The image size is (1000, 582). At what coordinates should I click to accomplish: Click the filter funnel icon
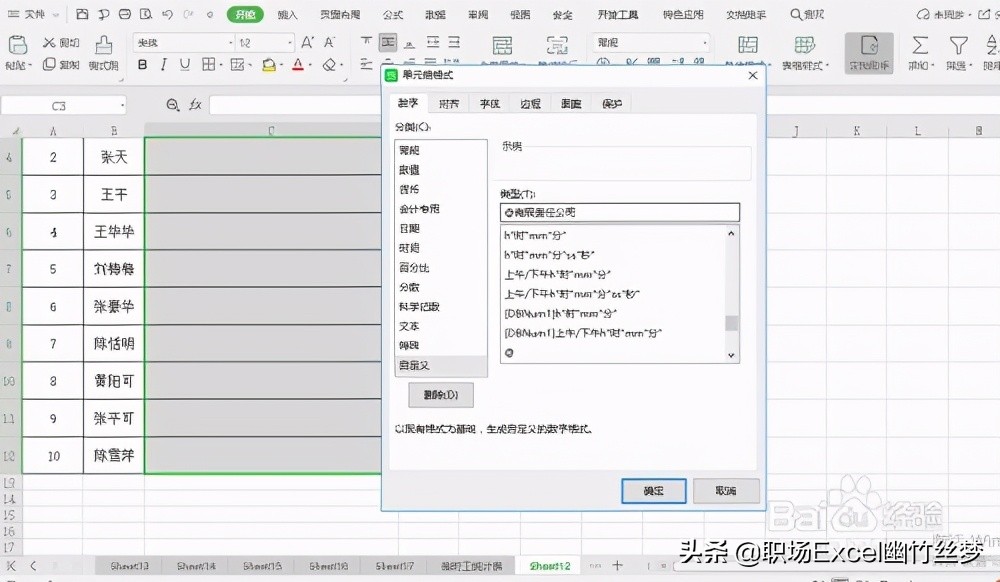958,45
